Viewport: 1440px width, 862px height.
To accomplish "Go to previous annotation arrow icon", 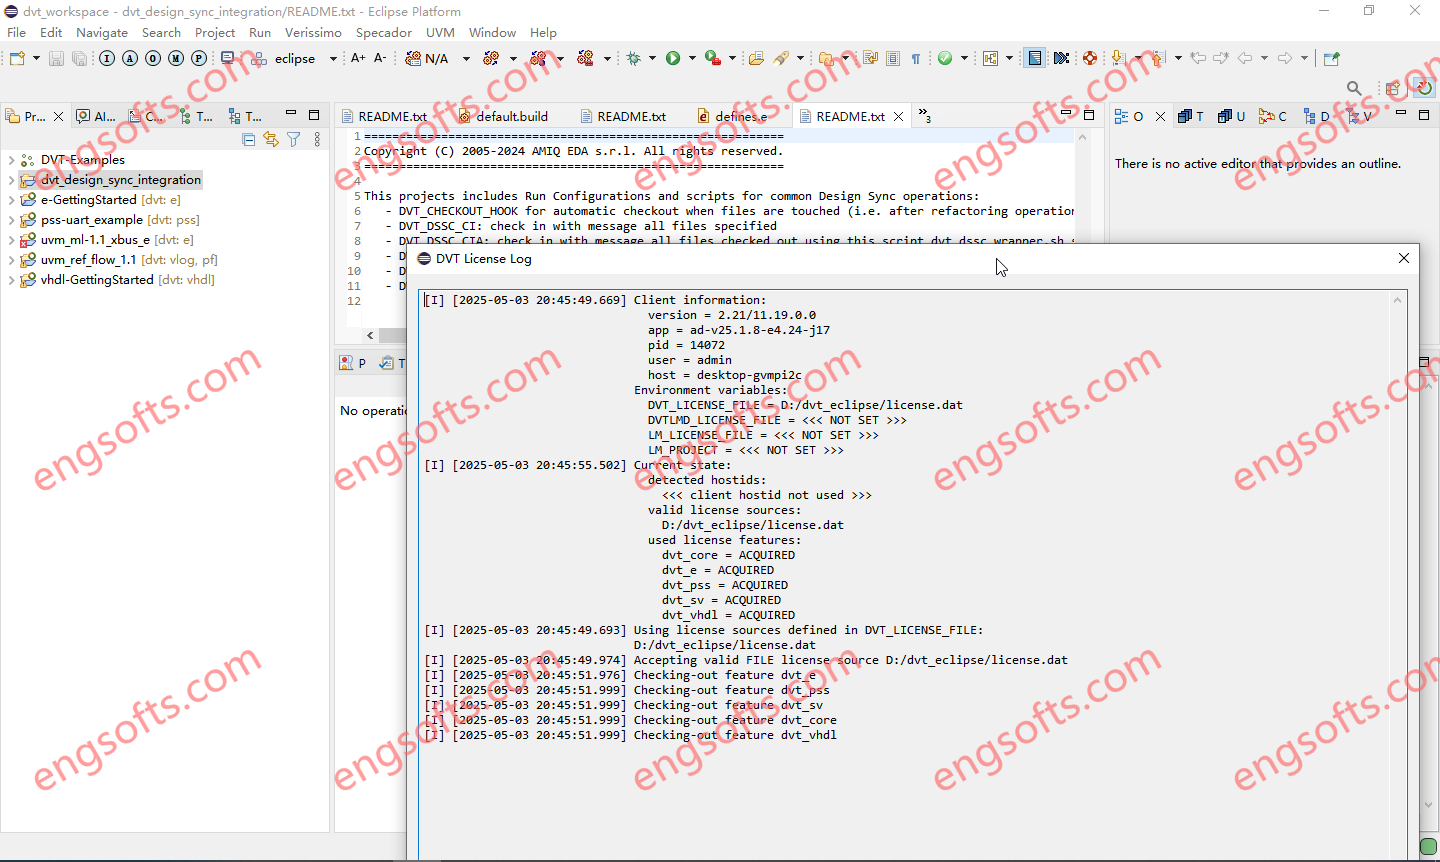I will pyautogui.click(x=1158, y=58).
